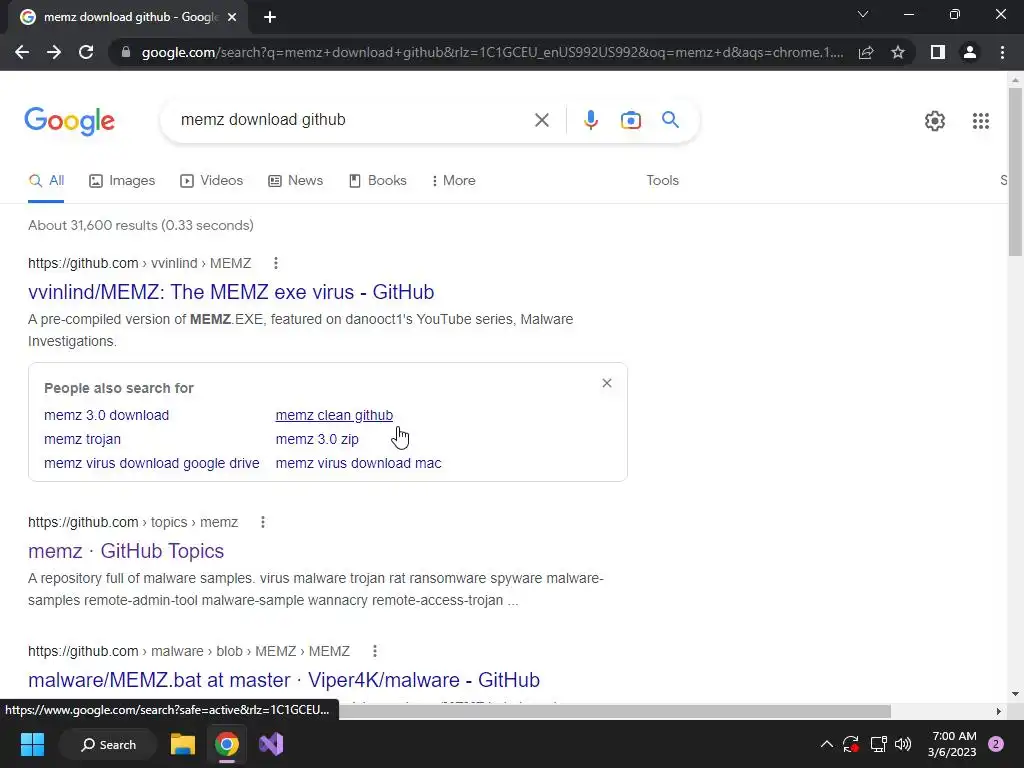Go back with the browser back arrow
1024x768 pixels.
[22, 52]
